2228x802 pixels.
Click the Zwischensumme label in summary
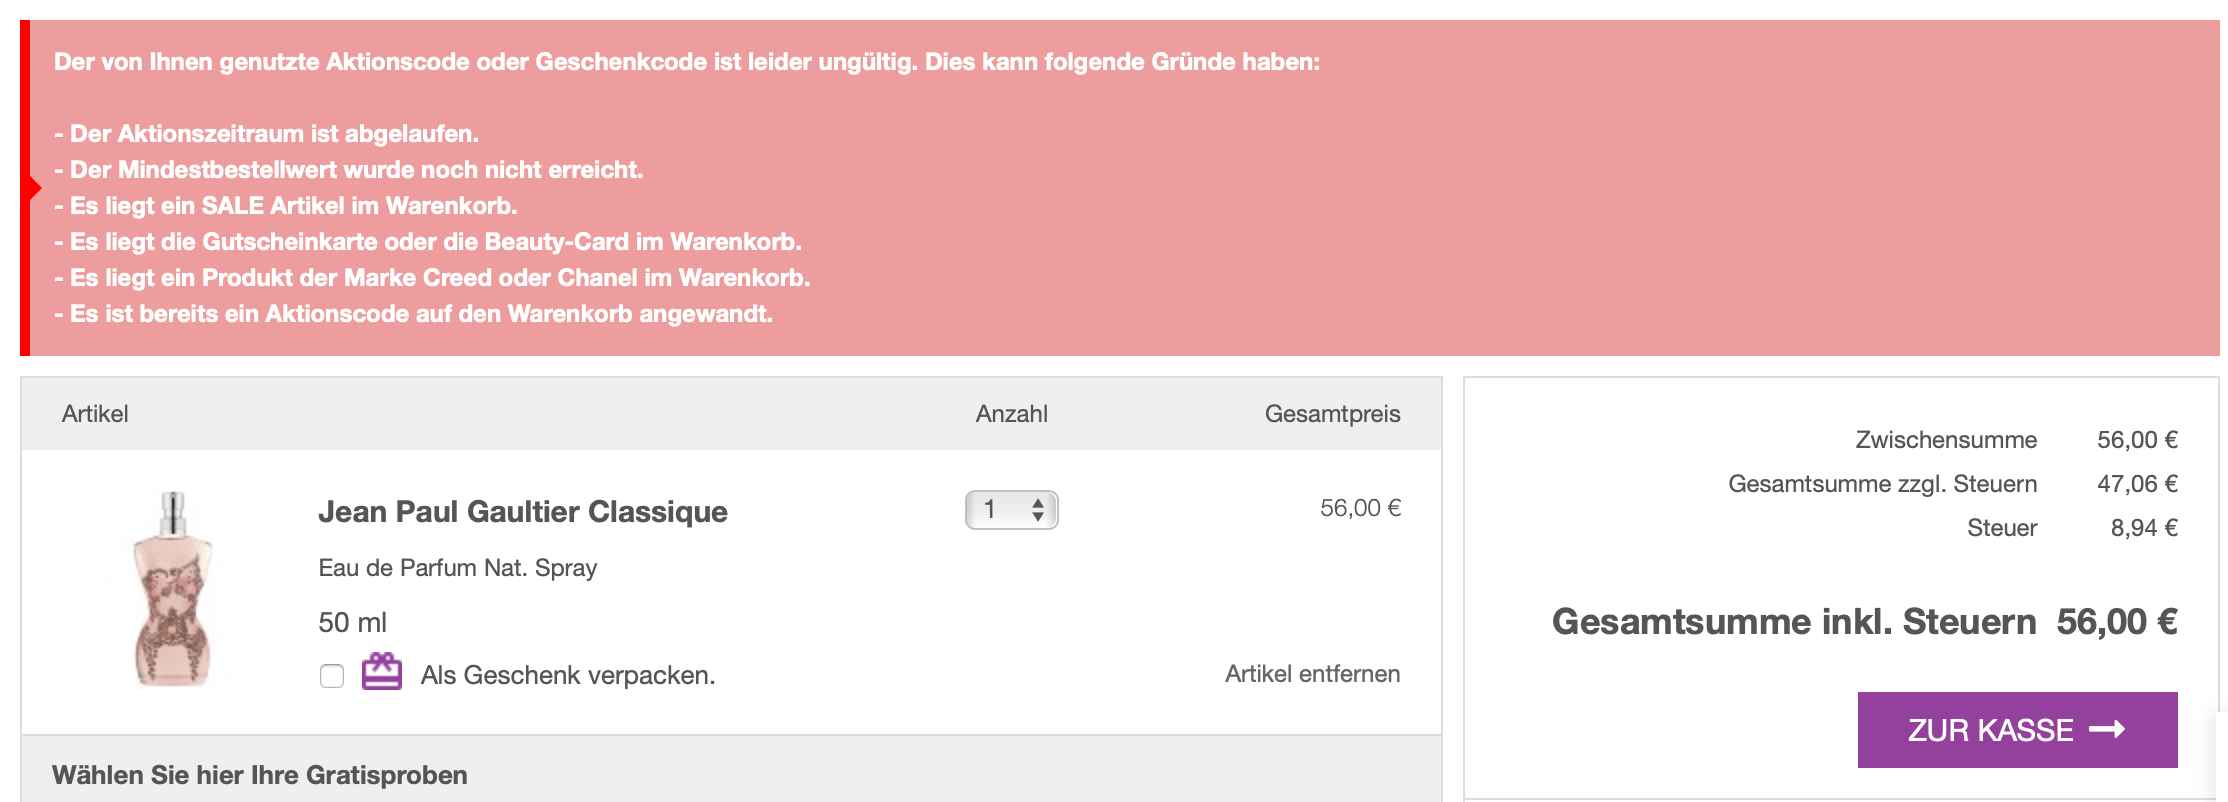point(1945,440)
